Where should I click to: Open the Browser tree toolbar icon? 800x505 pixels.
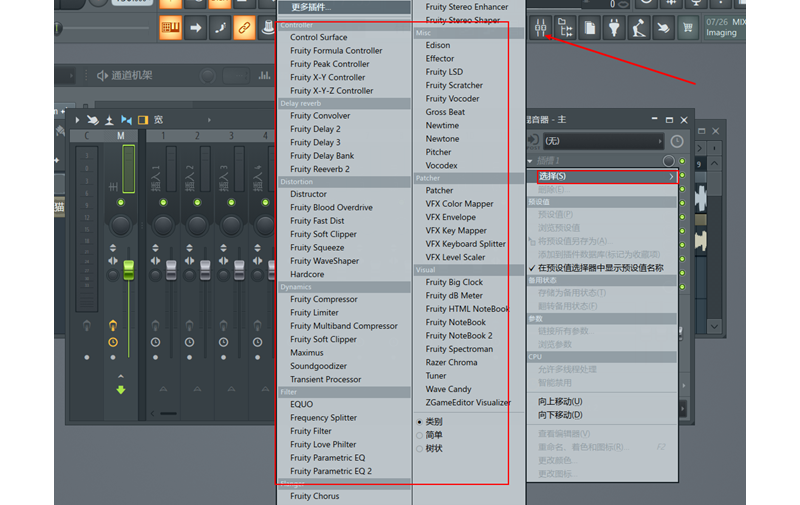(x=565, y=28)
